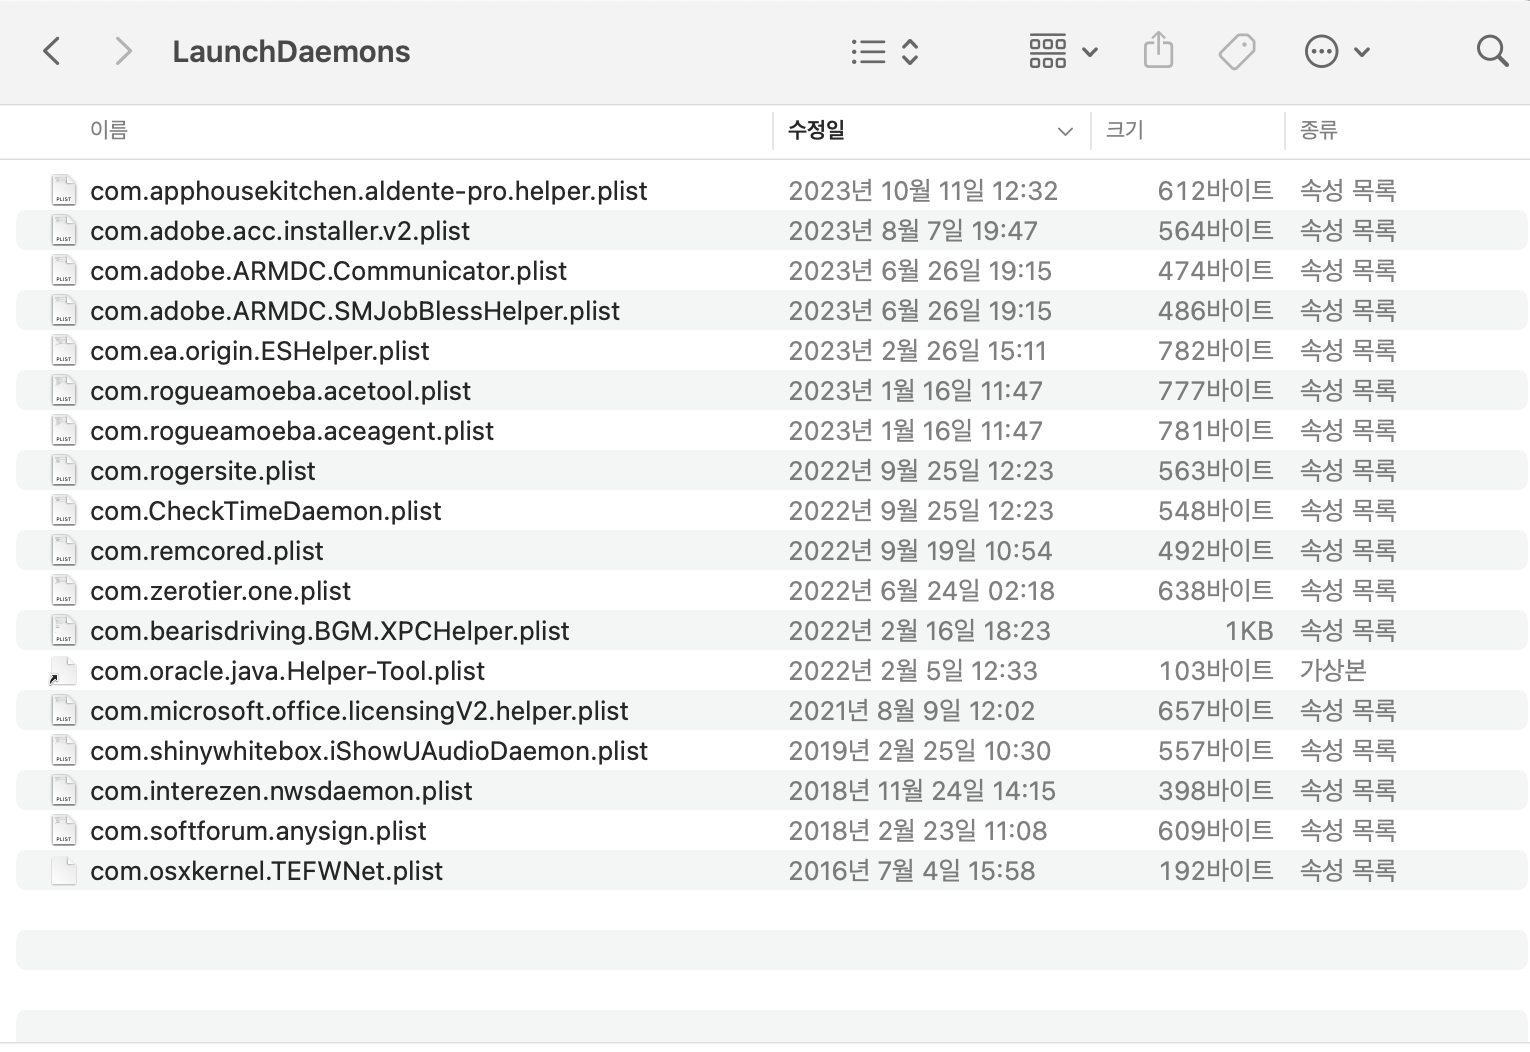Click the java.Helper-Tool.plist alias icon
This screenshot has height=1052, width=1530.
point(64,670)
